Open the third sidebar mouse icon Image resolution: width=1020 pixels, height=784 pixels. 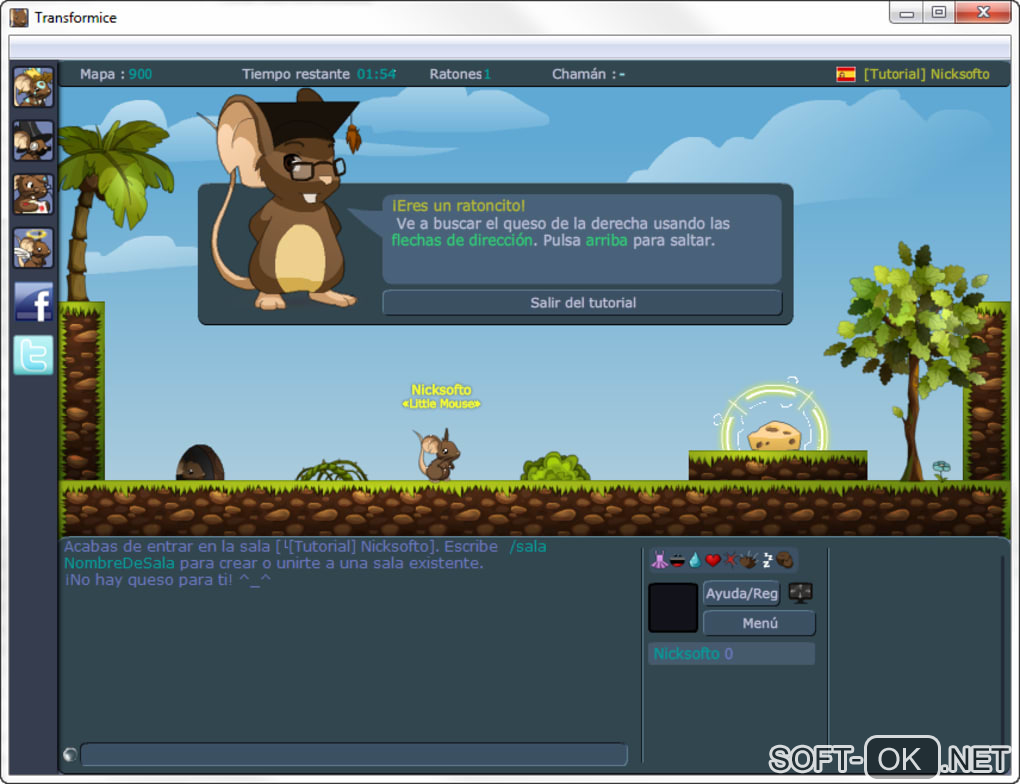(x=33, y=194)
